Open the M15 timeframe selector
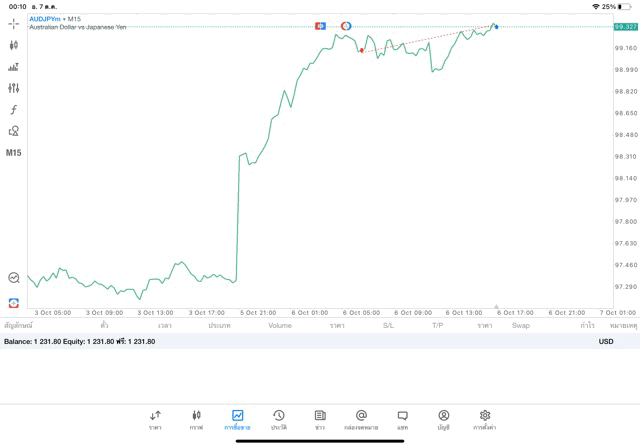640x447 pixels. coord(14,153)
